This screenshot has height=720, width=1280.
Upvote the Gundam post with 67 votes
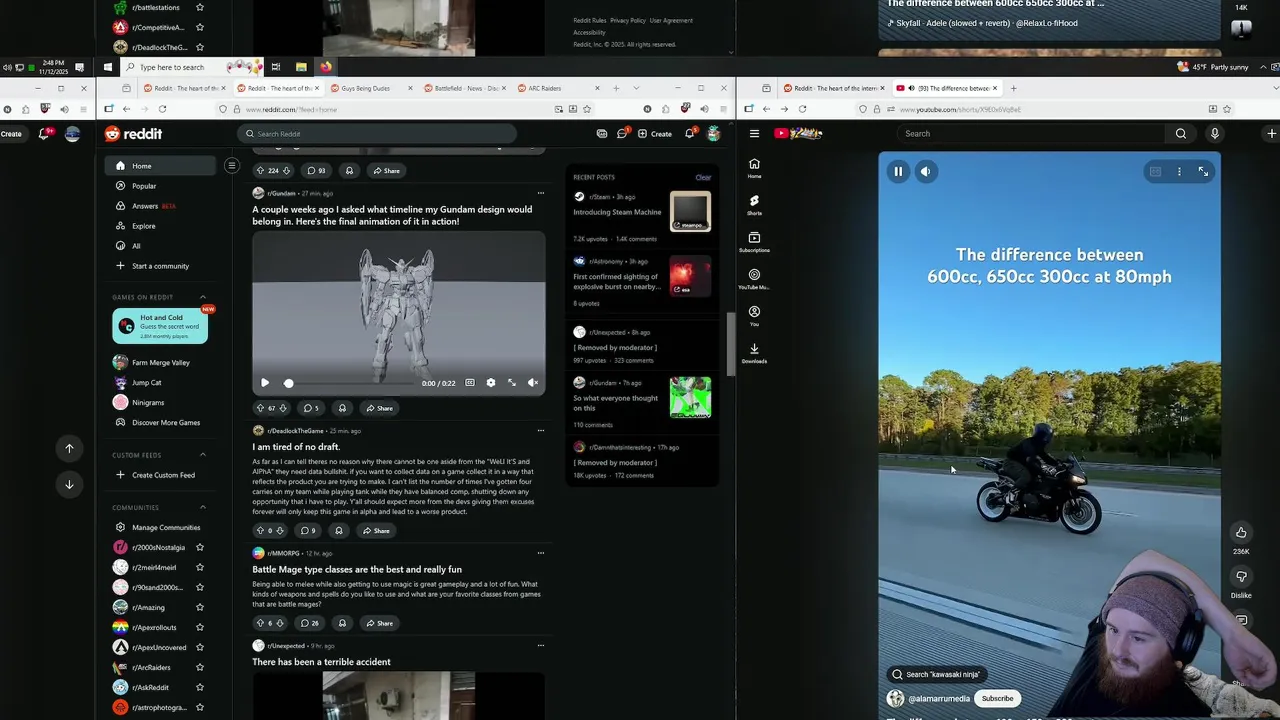pyautogui.click(x=260, y=408)
